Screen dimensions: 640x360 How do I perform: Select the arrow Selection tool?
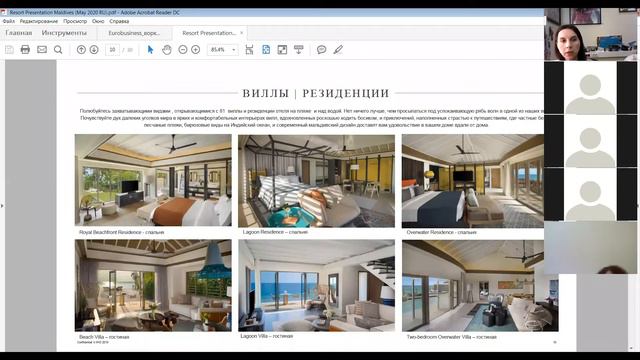click(x=150, y=50)
